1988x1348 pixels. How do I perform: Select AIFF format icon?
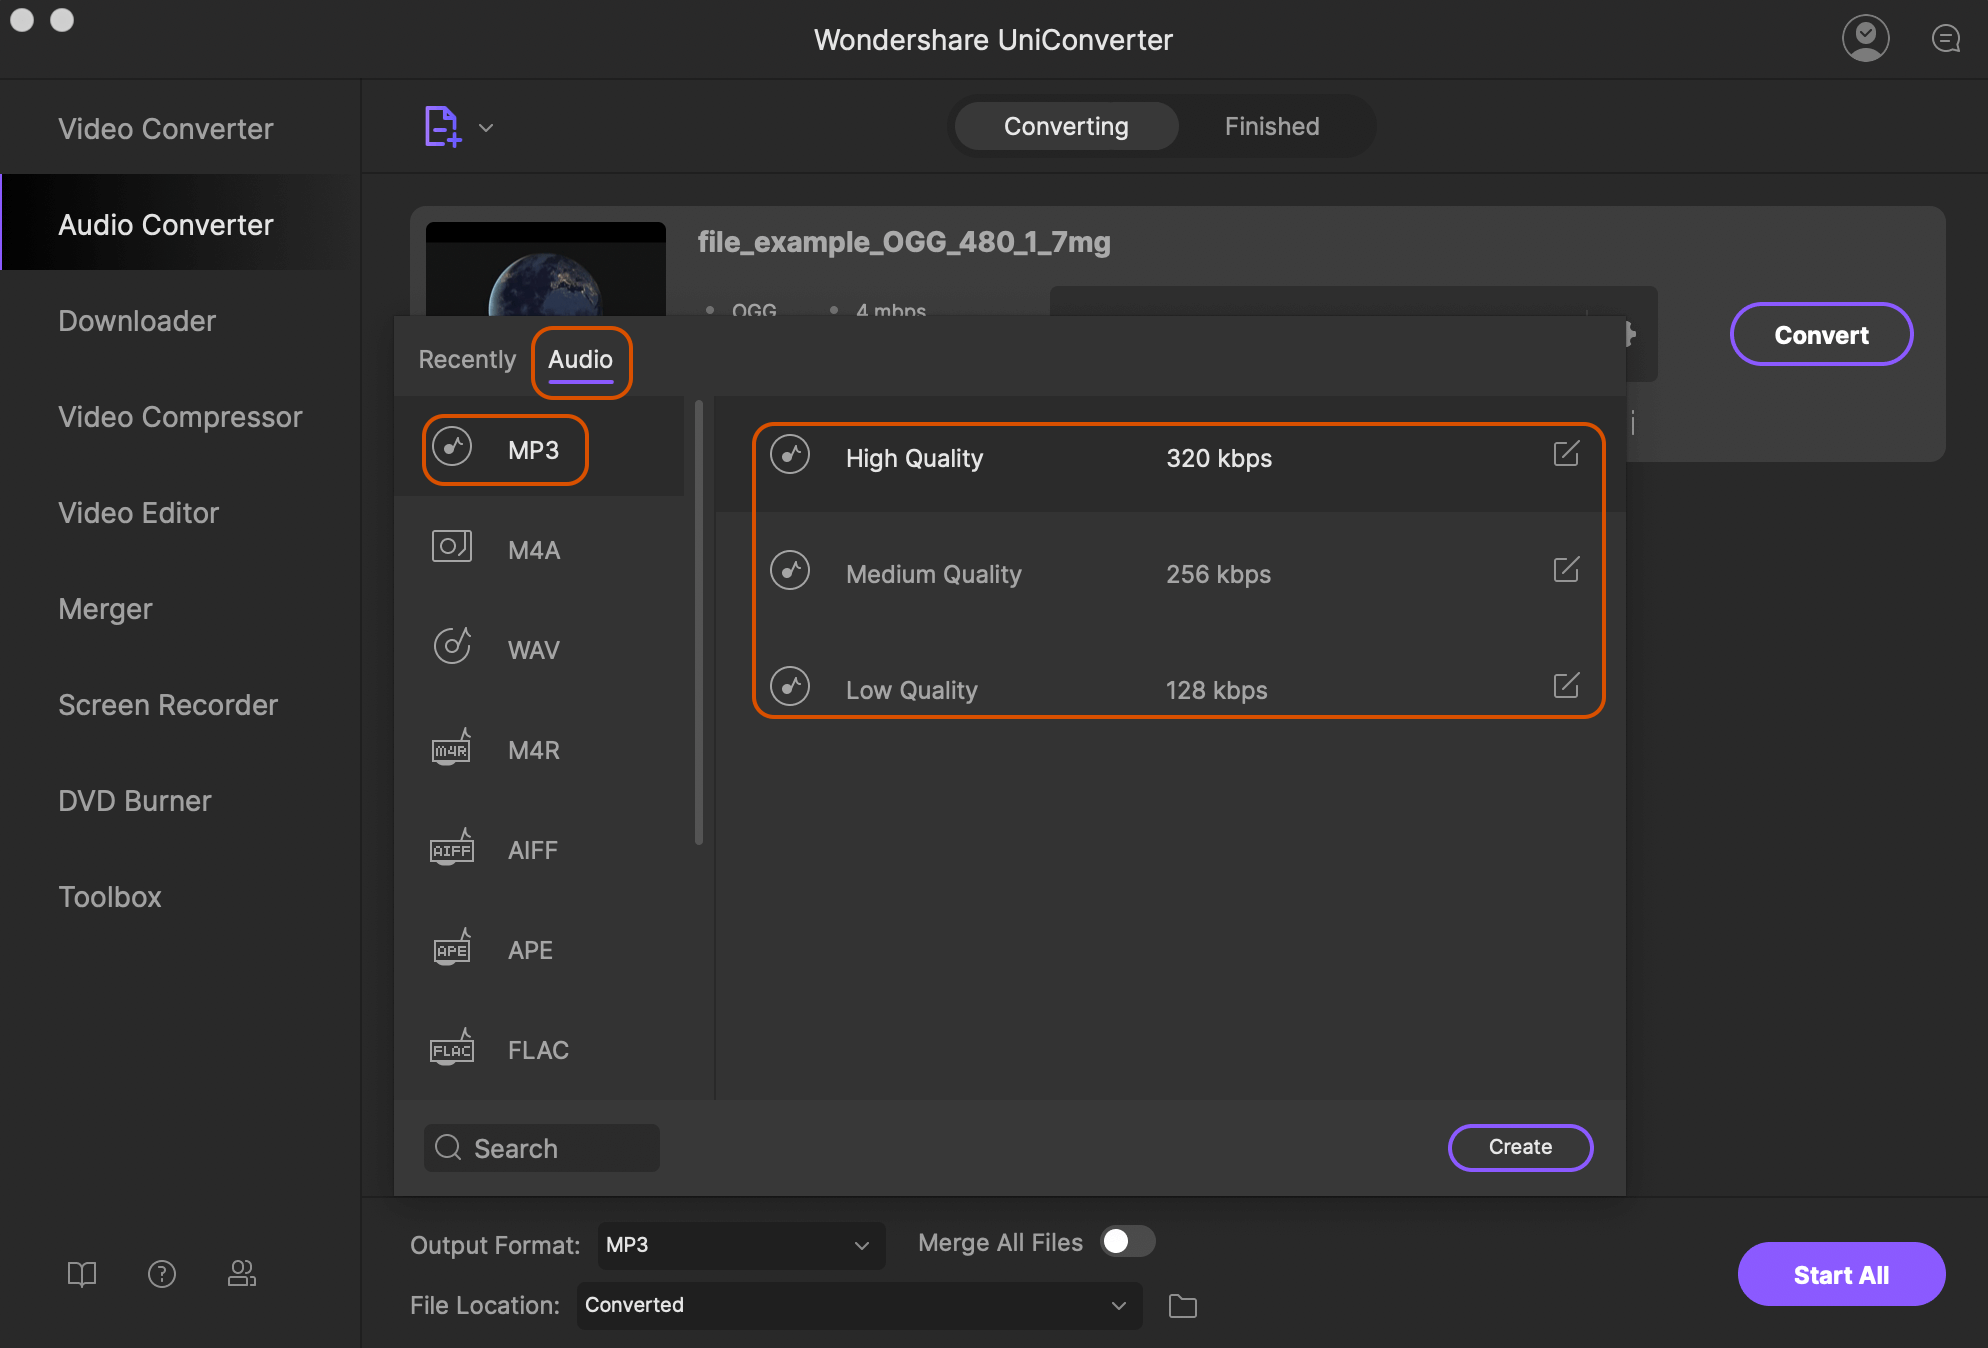point(451,849)
